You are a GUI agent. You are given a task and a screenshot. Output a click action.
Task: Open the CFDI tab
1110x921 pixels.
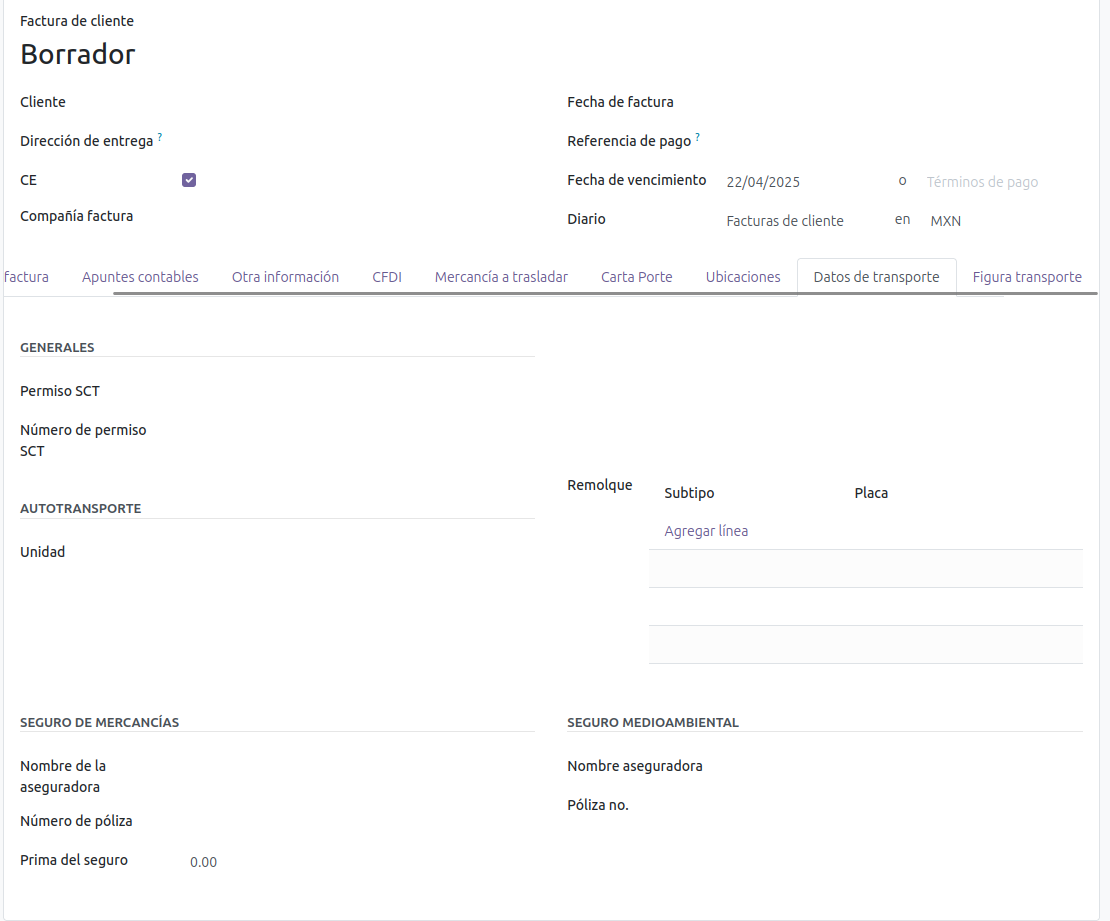tap(387, 277)
